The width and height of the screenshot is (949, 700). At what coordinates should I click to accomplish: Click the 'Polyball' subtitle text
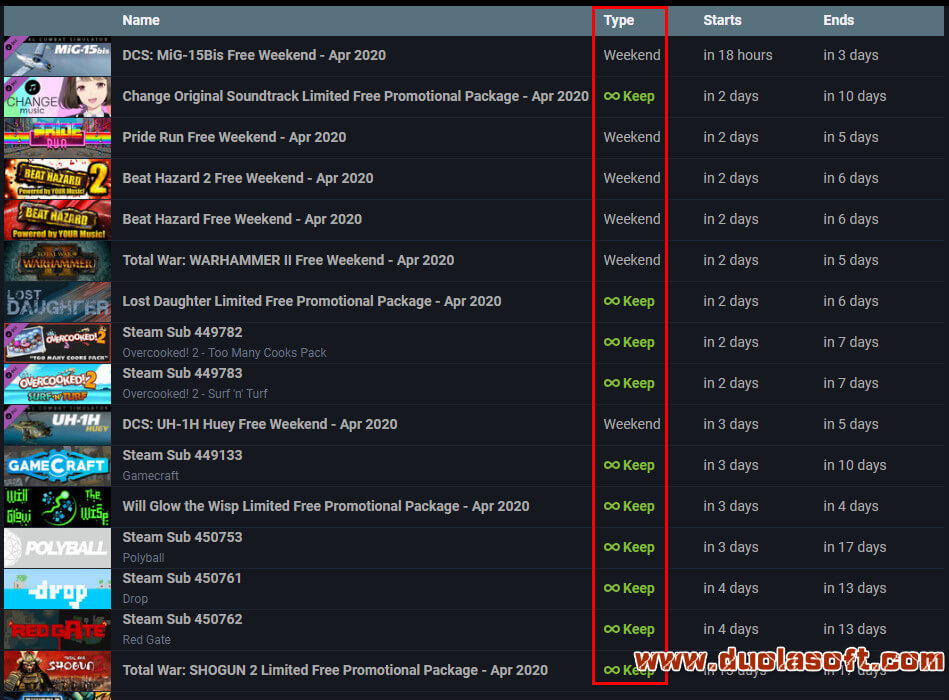pos(143,558)
